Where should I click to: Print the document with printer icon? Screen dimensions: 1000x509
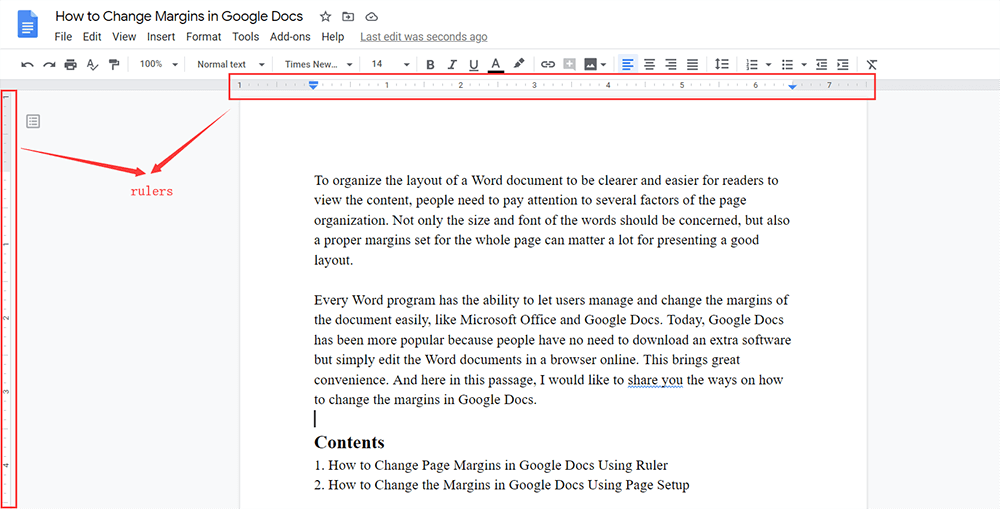[70, 64]
